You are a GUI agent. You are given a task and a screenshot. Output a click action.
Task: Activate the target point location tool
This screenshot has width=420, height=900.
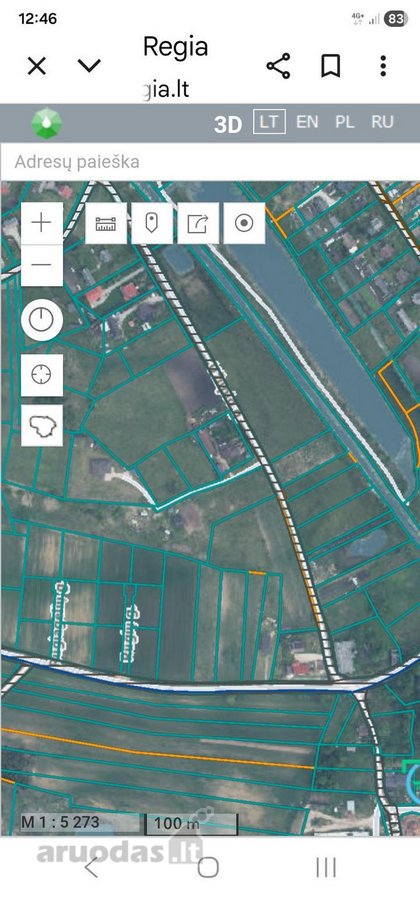[x=244, y=223]
